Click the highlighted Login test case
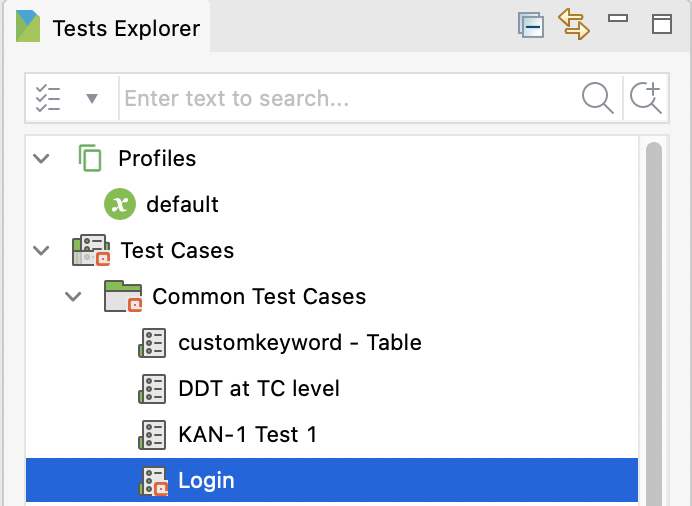Viewport: 692px width, 506px height. [x=206, y=480]
